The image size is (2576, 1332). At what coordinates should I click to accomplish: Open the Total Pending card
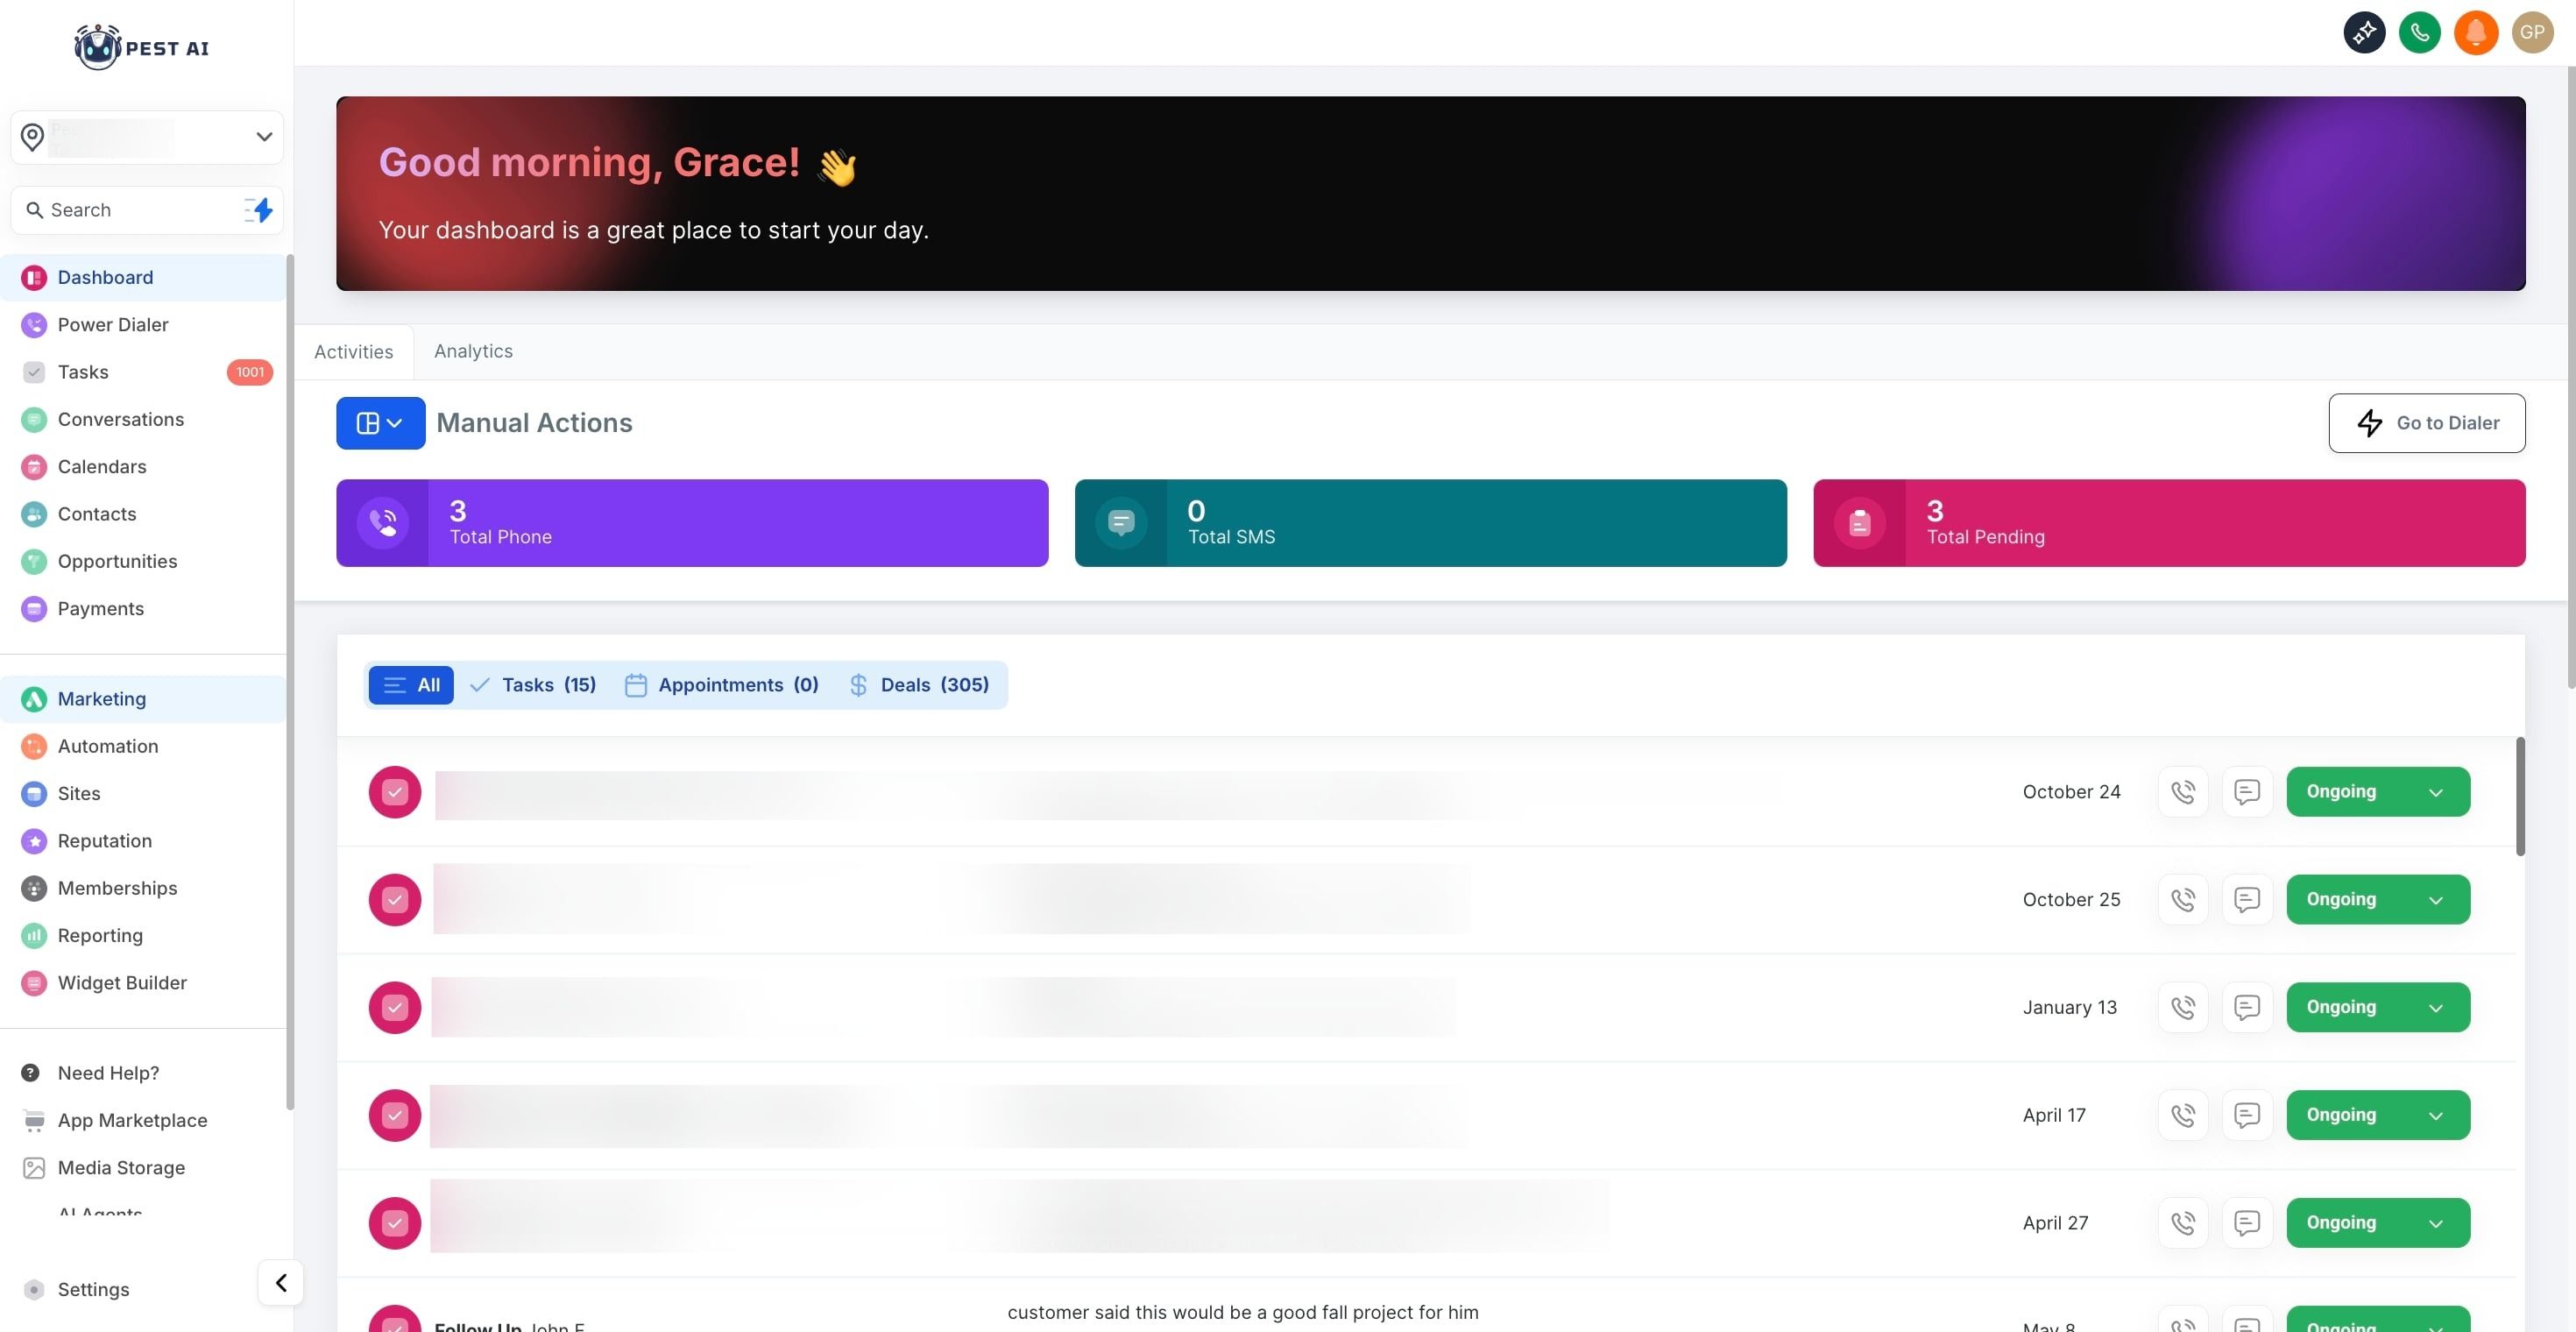tap(2169, 523)
